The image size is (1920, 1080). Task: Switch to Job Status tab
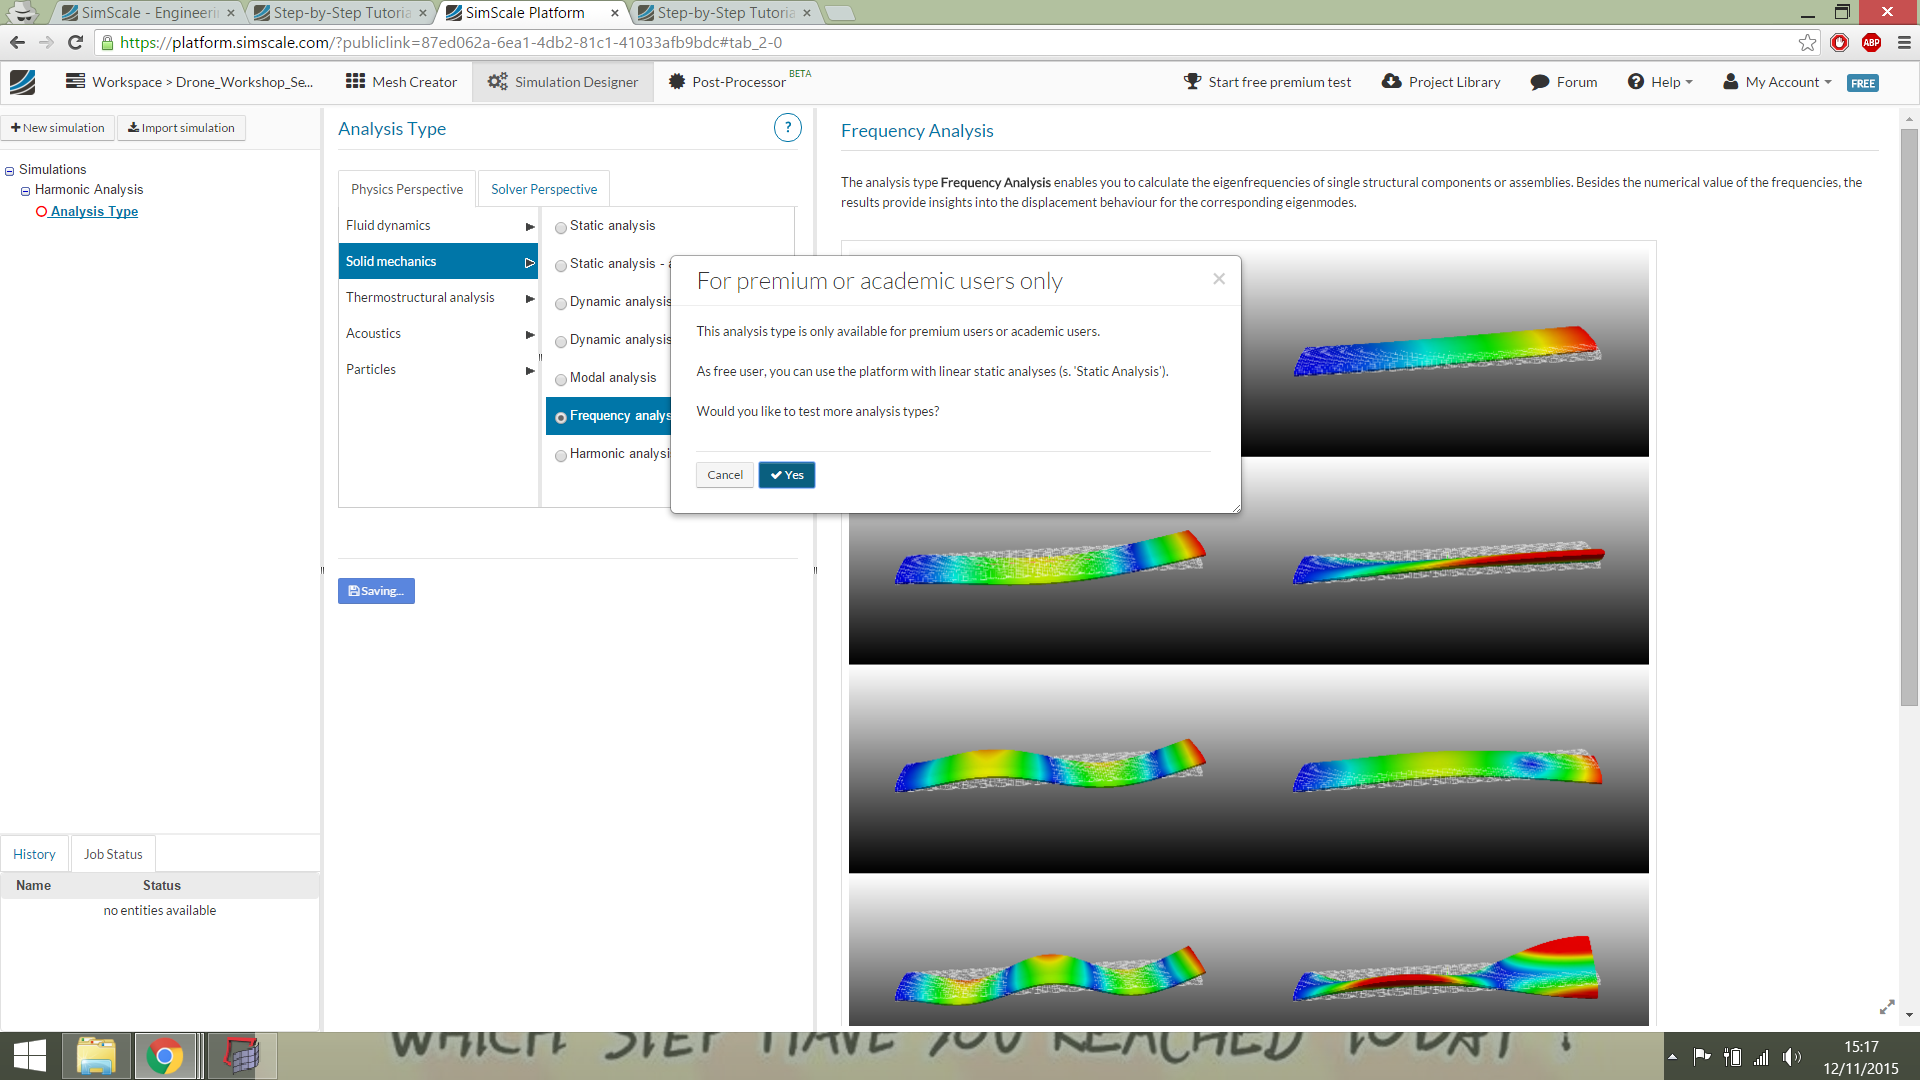click(x=113, y=854)
